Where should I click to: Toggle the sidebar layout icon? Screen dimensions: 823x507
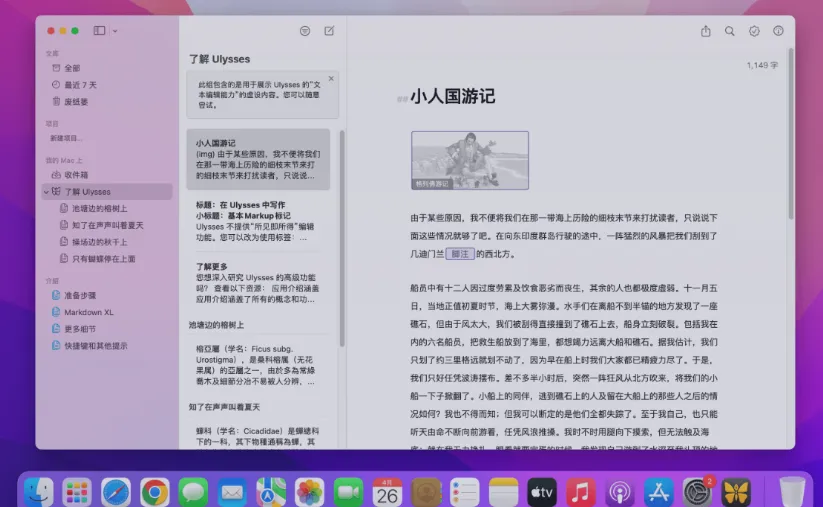pos(99,30)
